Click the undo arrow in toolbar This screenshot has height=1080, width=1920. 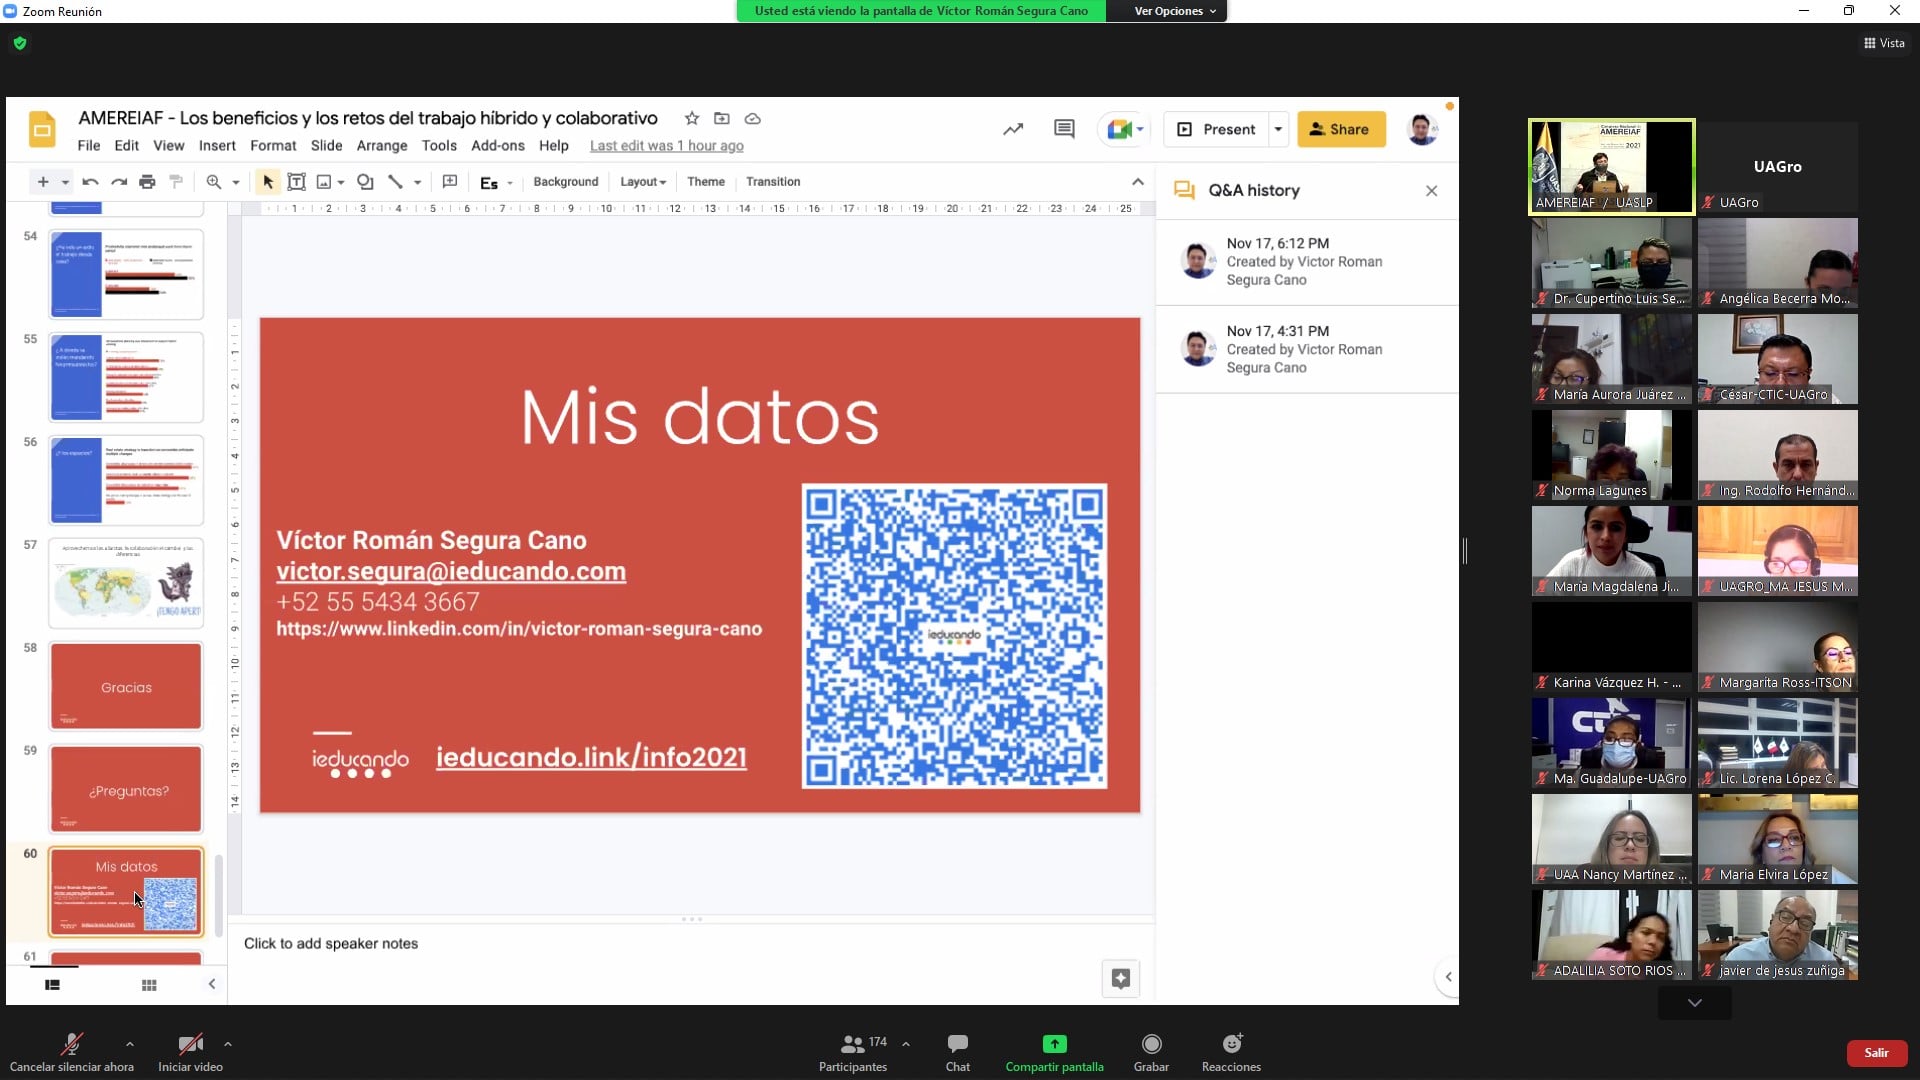pos(90,182)
